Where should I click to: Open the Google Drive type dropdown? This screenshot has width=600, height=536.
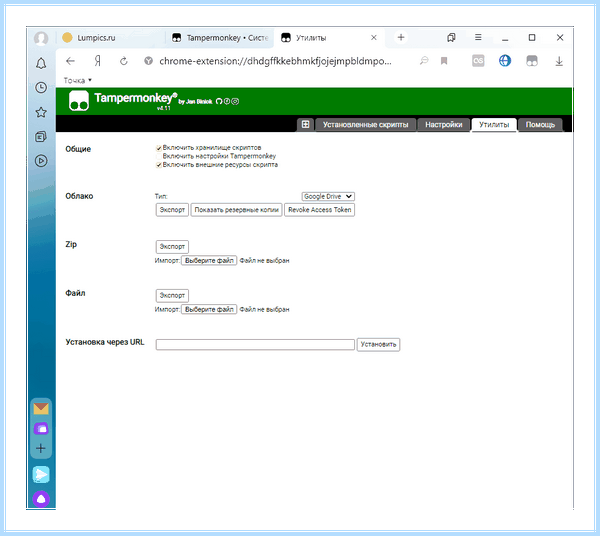point(328,196)
